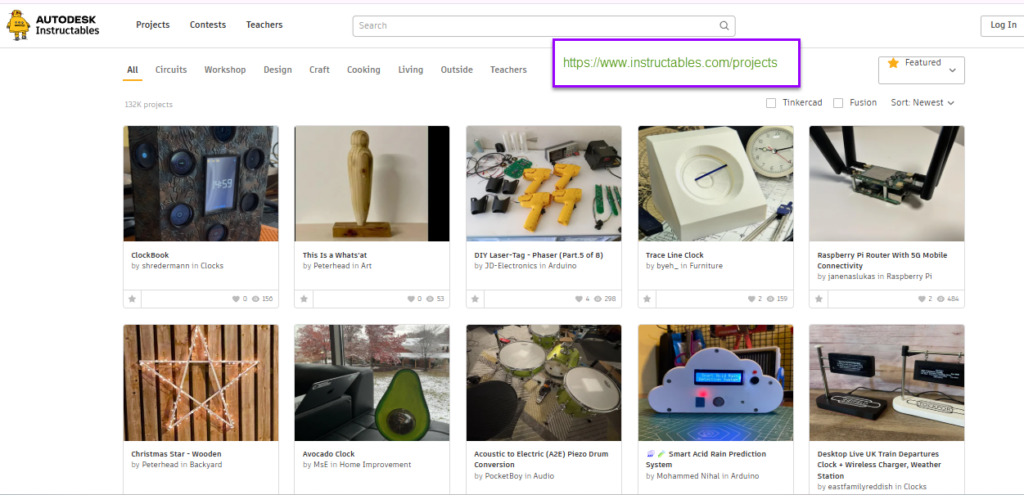Enable the Tinkercad filter checkbox
The width and height of the screenshot is (1024, 495).
click(771, 102)
